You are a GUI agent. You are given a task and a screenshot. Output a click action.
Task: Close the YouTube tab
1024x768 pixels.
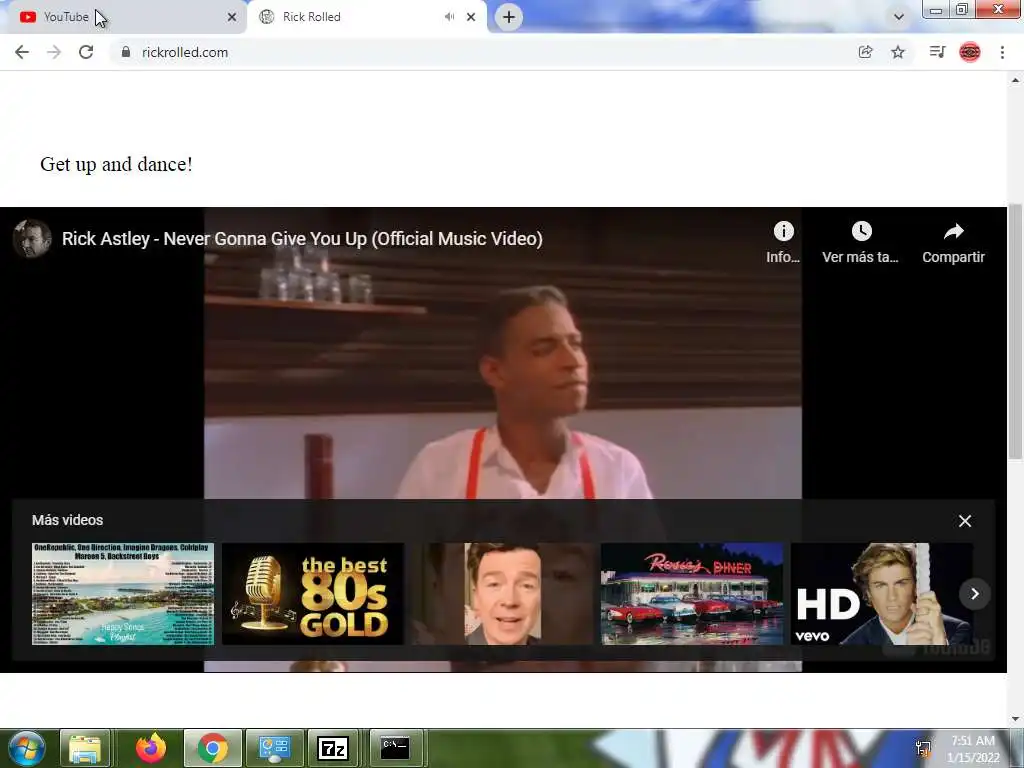(232, 17)
